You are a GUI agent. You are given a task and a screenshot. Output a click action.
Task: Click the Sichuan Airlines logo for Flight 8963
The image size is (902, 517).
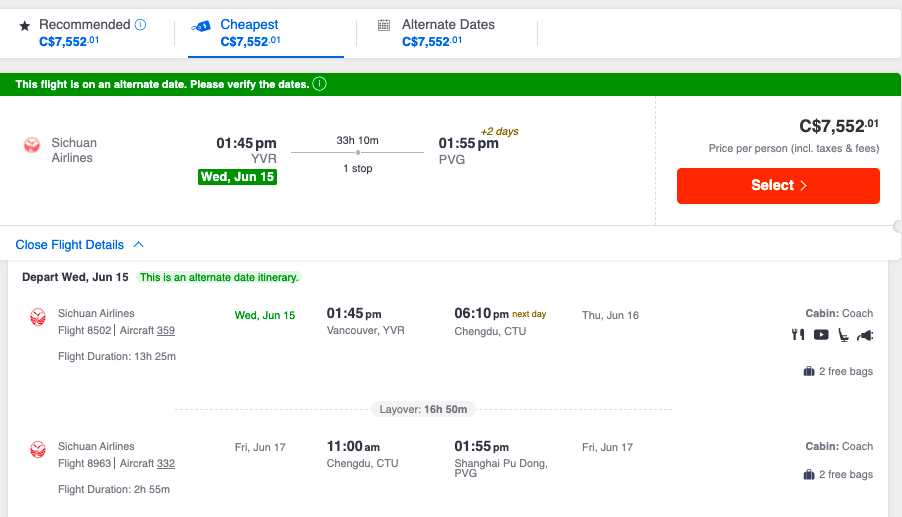[38, 449]
